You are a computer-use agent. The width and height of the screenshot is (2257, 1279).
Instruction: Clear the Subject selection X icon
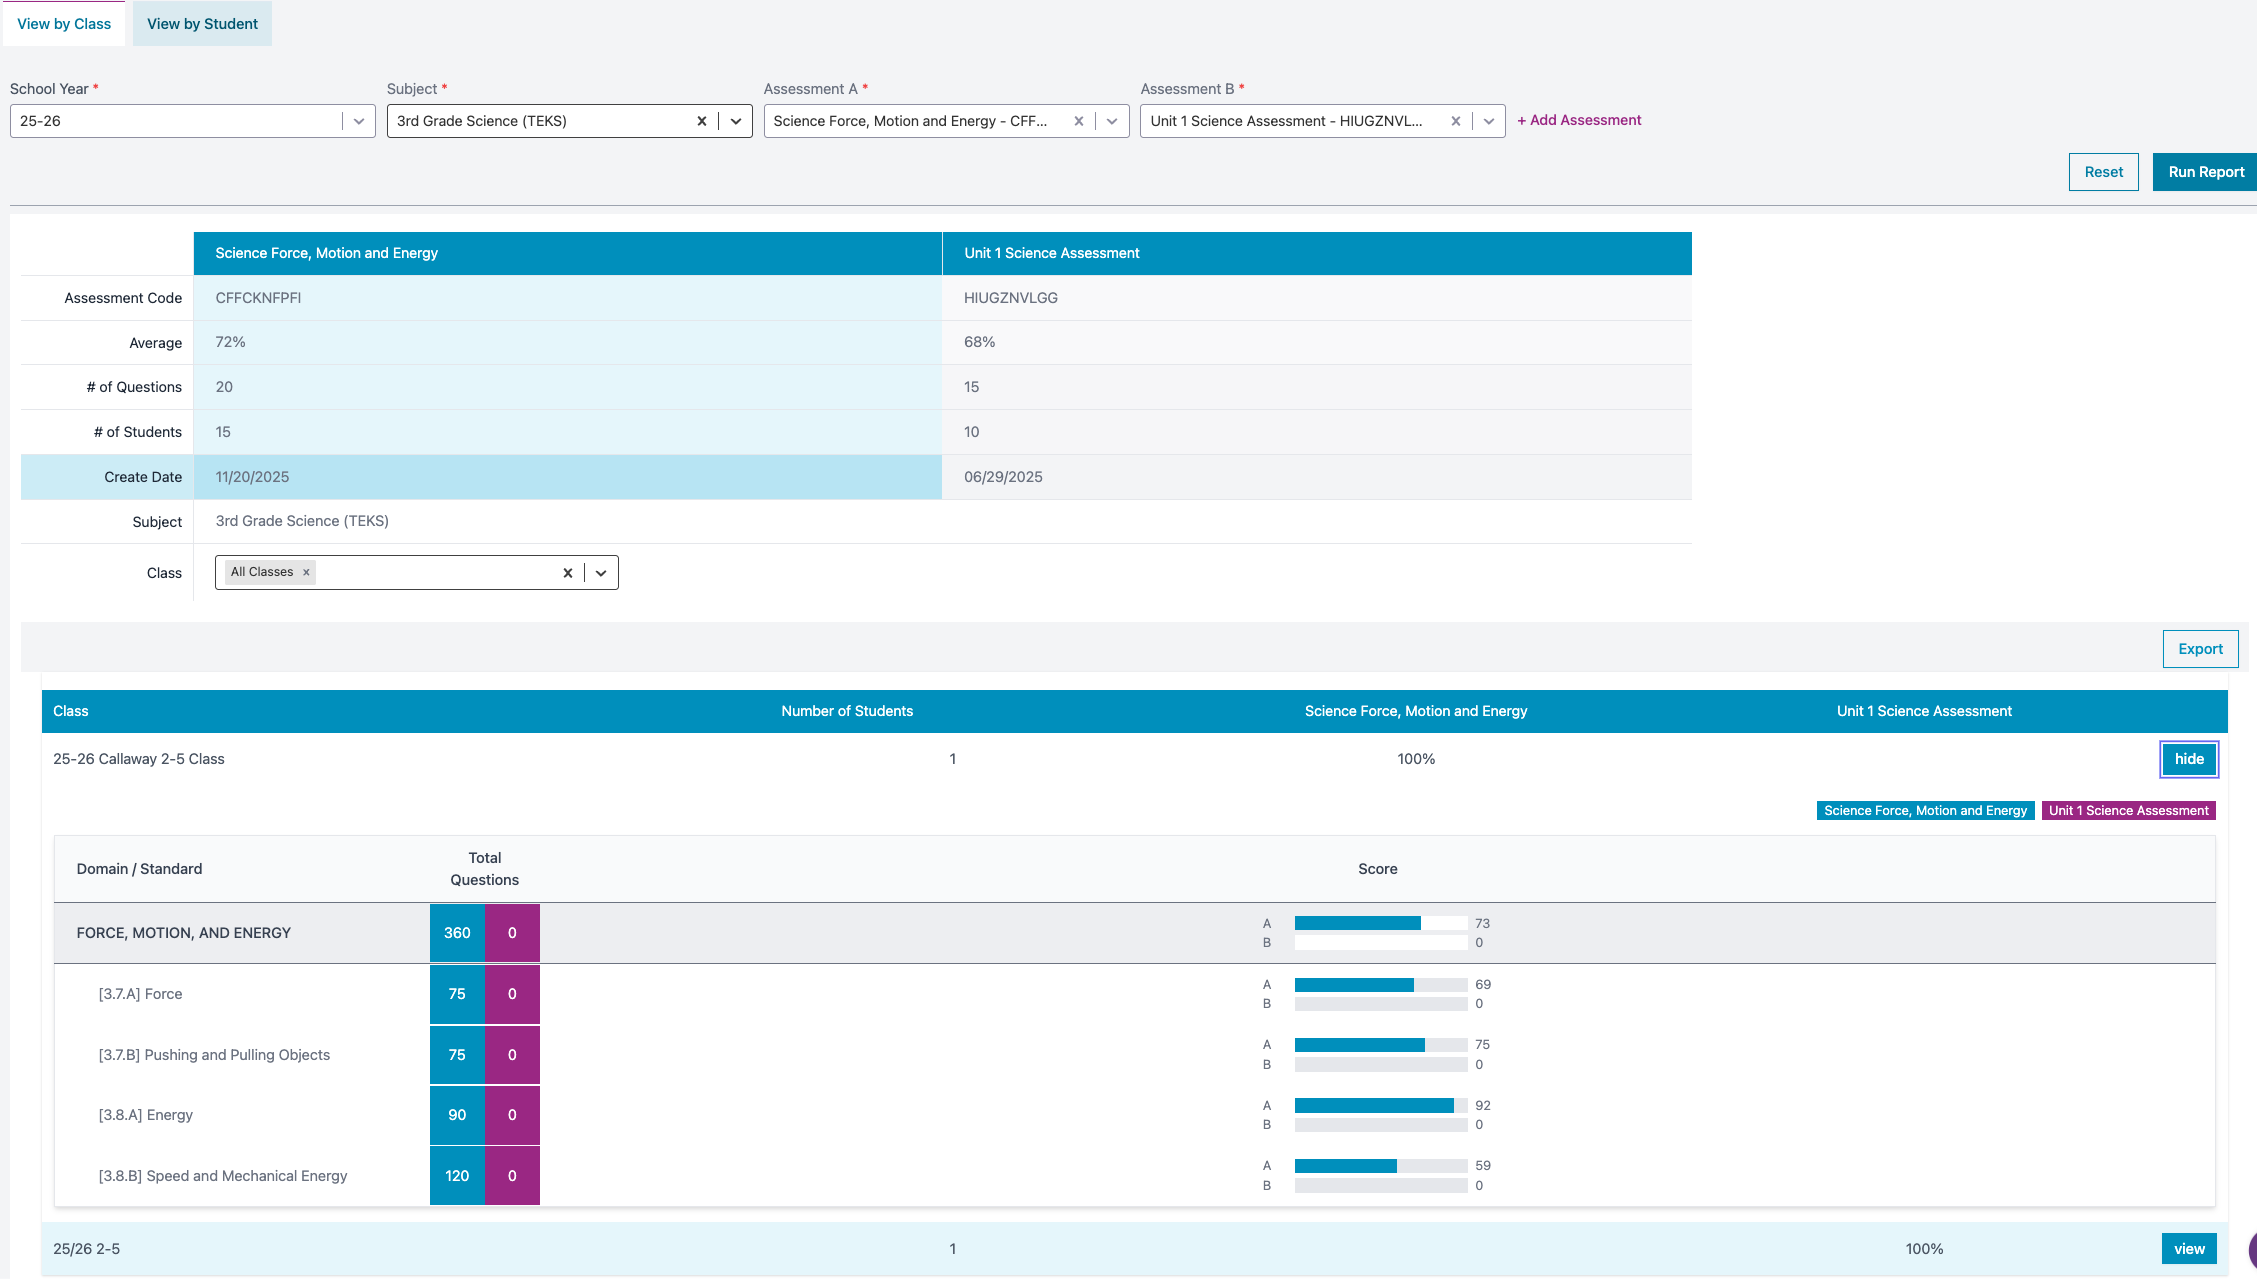[701, 121]
